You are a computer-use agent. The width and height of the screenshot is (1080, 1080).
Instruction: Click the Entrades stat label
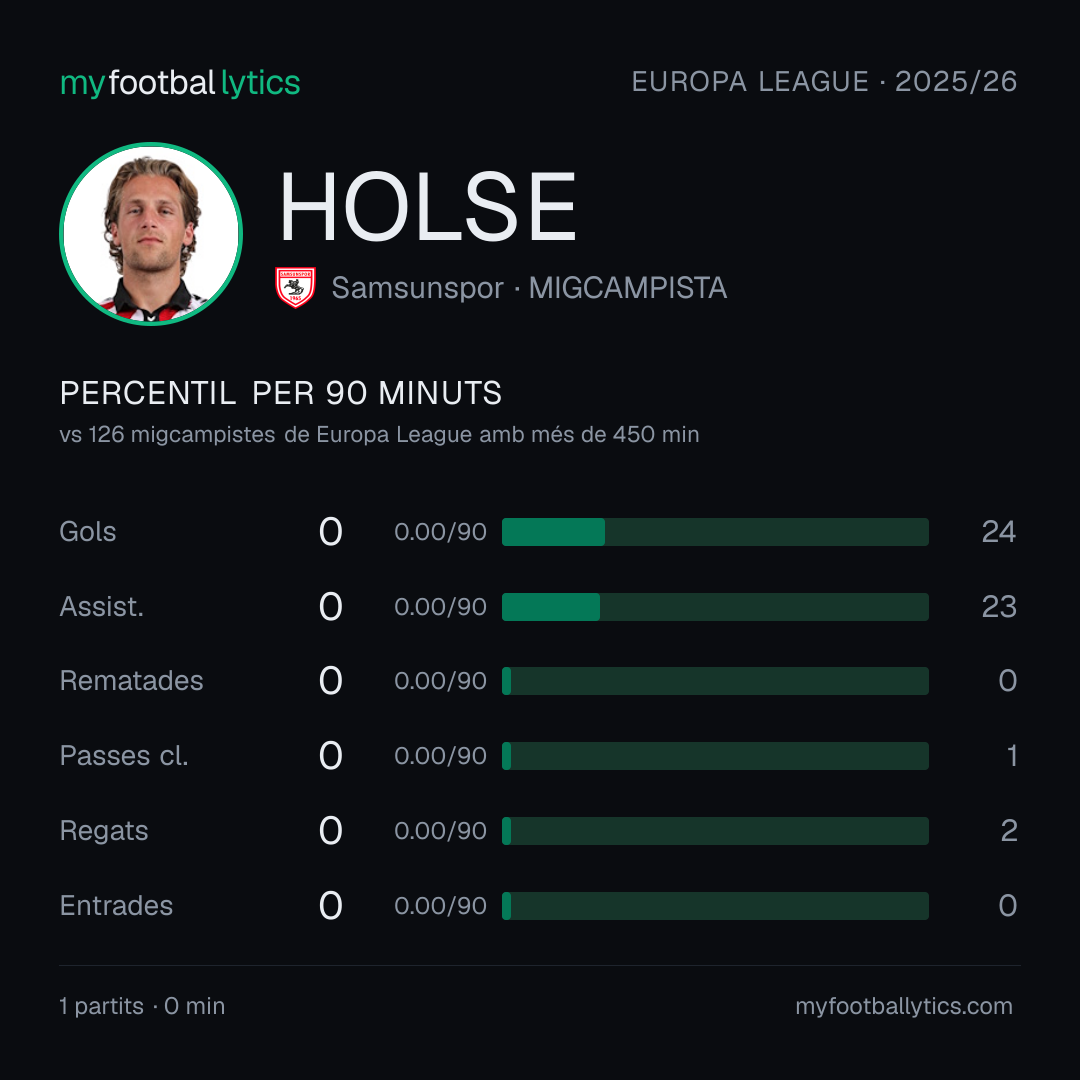click(116, 906)
